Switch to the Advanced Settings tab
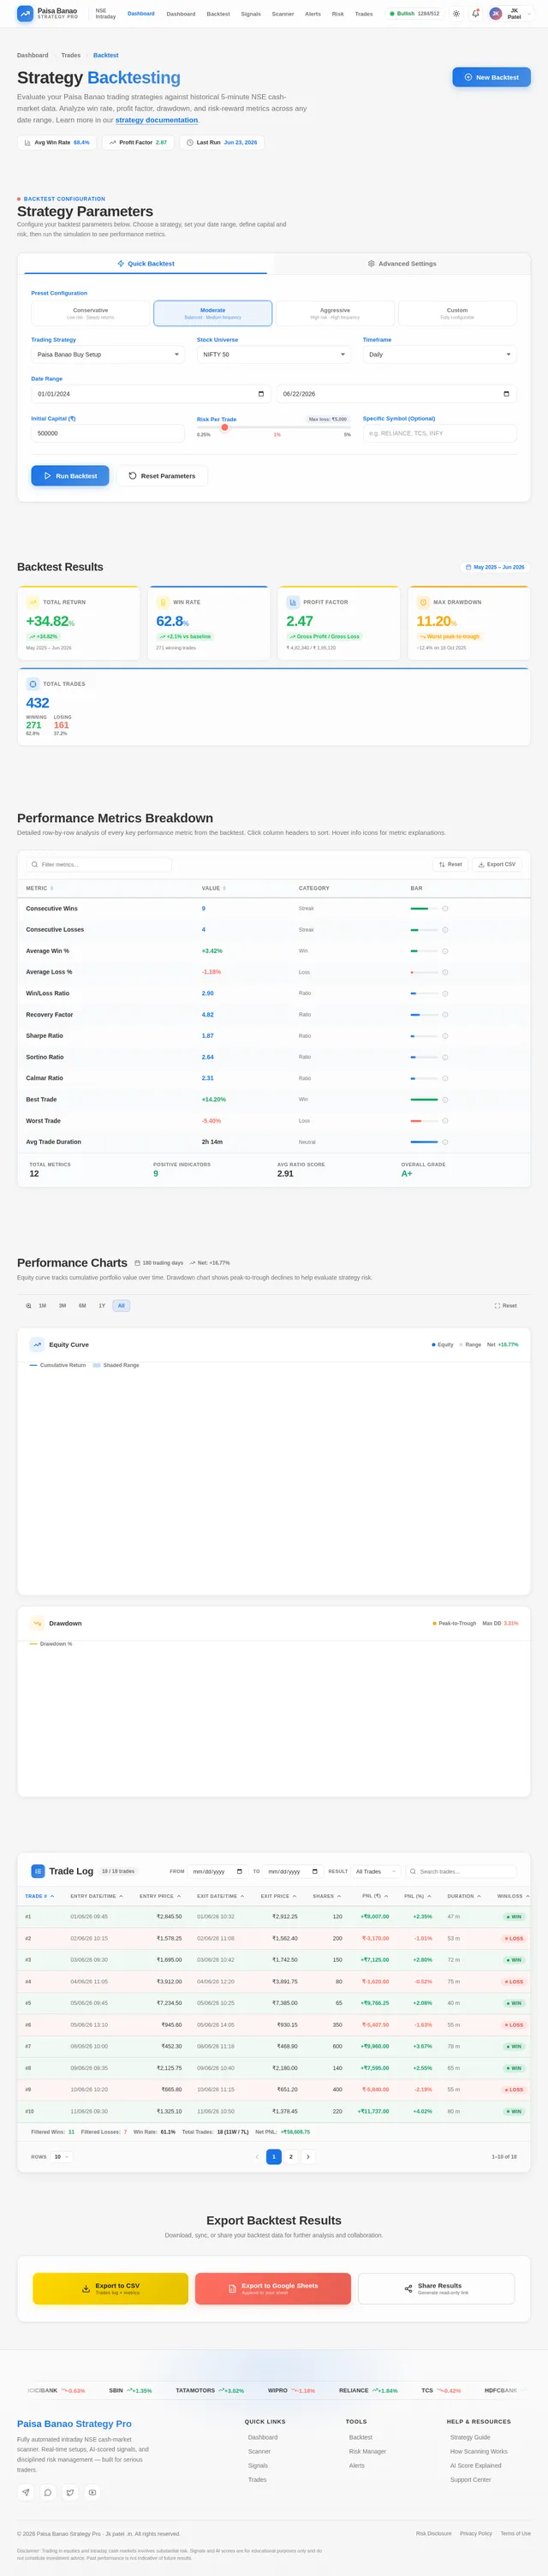 [402, 263]
